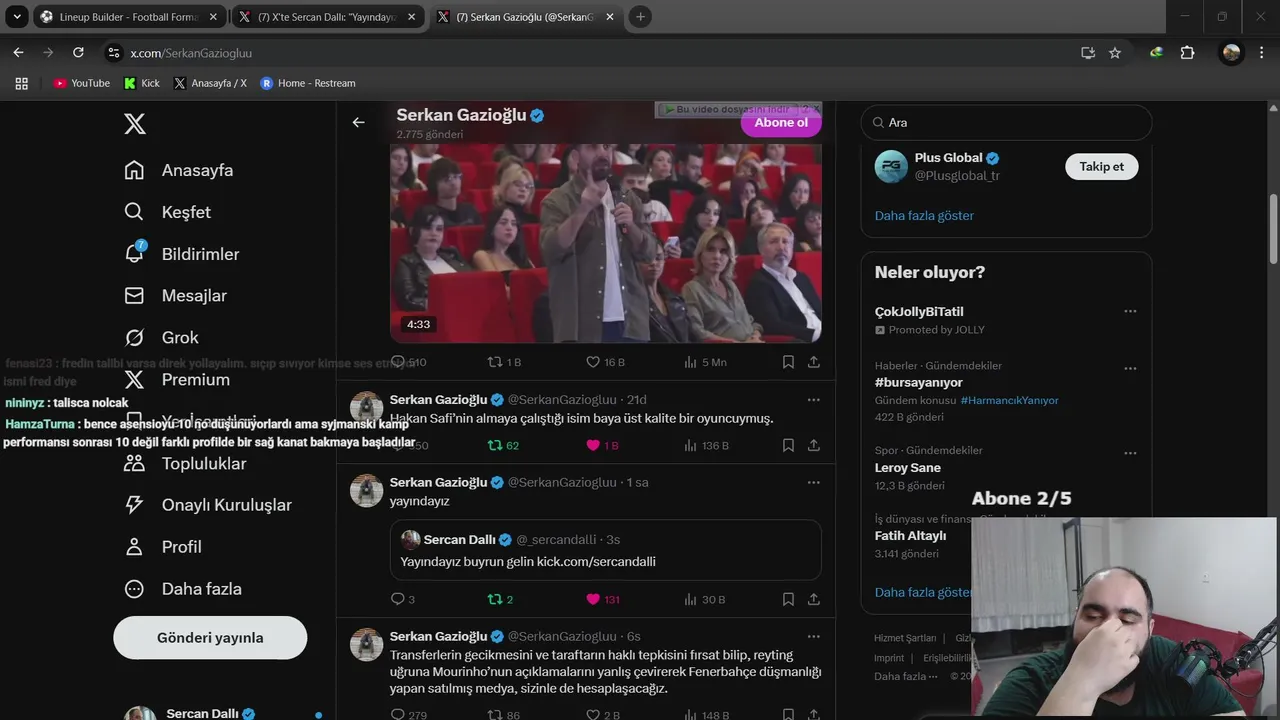Click the address bar URL
This screenshot has width=1280, height=720.
pyautogui.click(x=190, y=53)
